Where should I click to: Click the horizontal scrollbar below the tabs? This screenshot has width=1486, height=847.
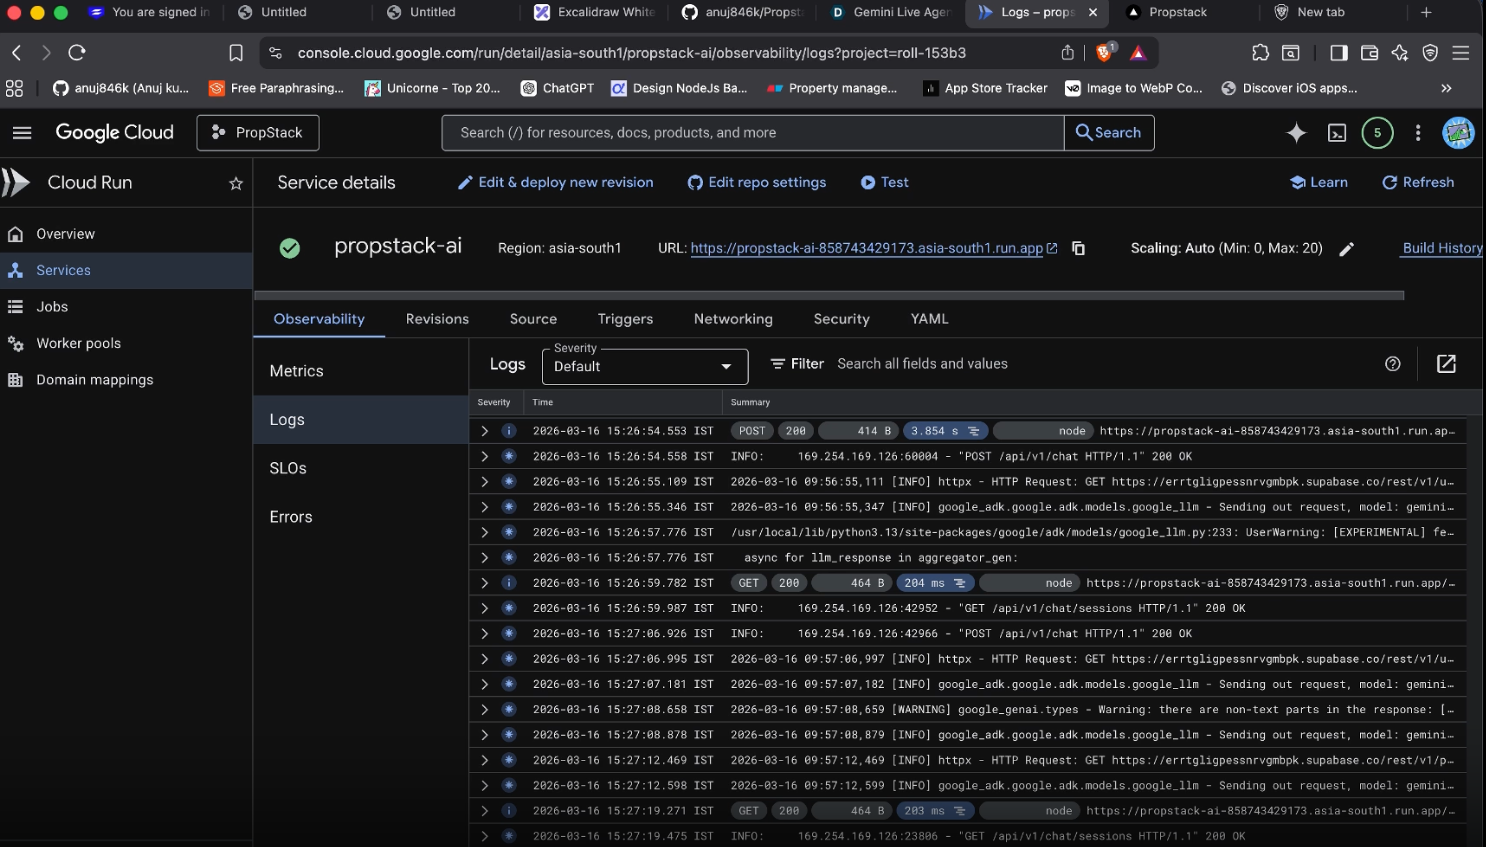pyautogui.click(x=830, y=295)
